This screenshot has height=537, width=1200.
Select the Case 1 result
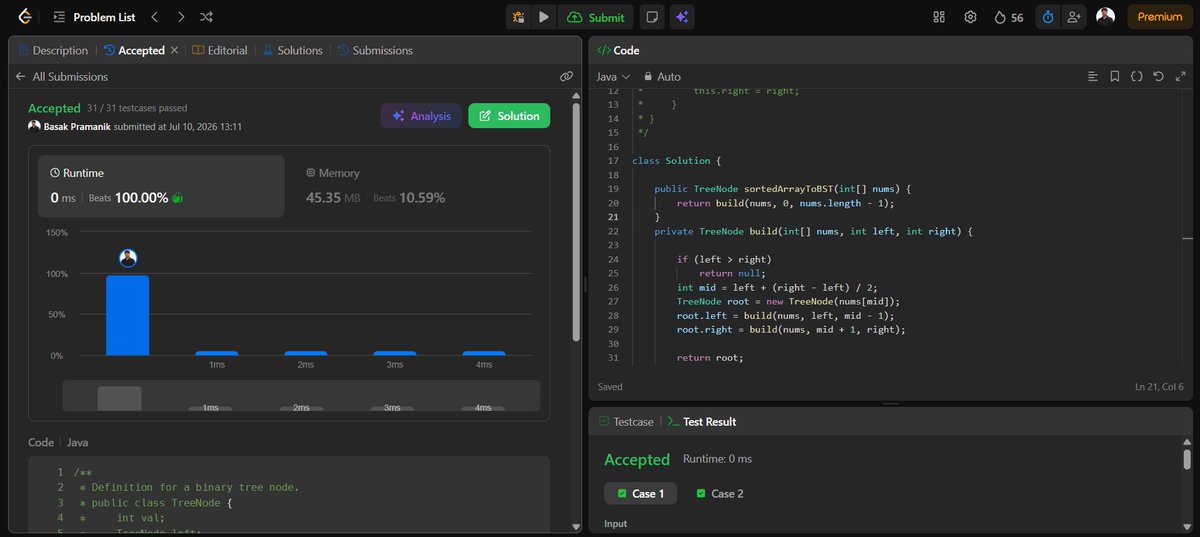point(640,493)
